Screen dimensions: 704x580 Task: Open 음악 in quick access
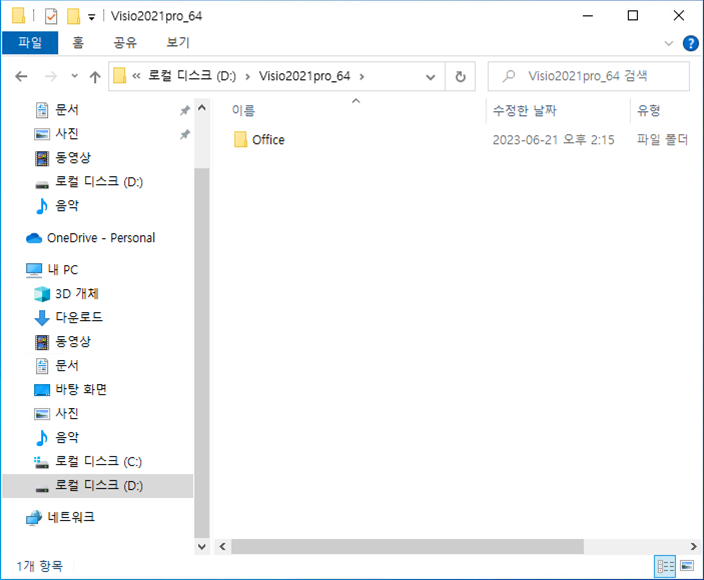[x=57, y=206]
